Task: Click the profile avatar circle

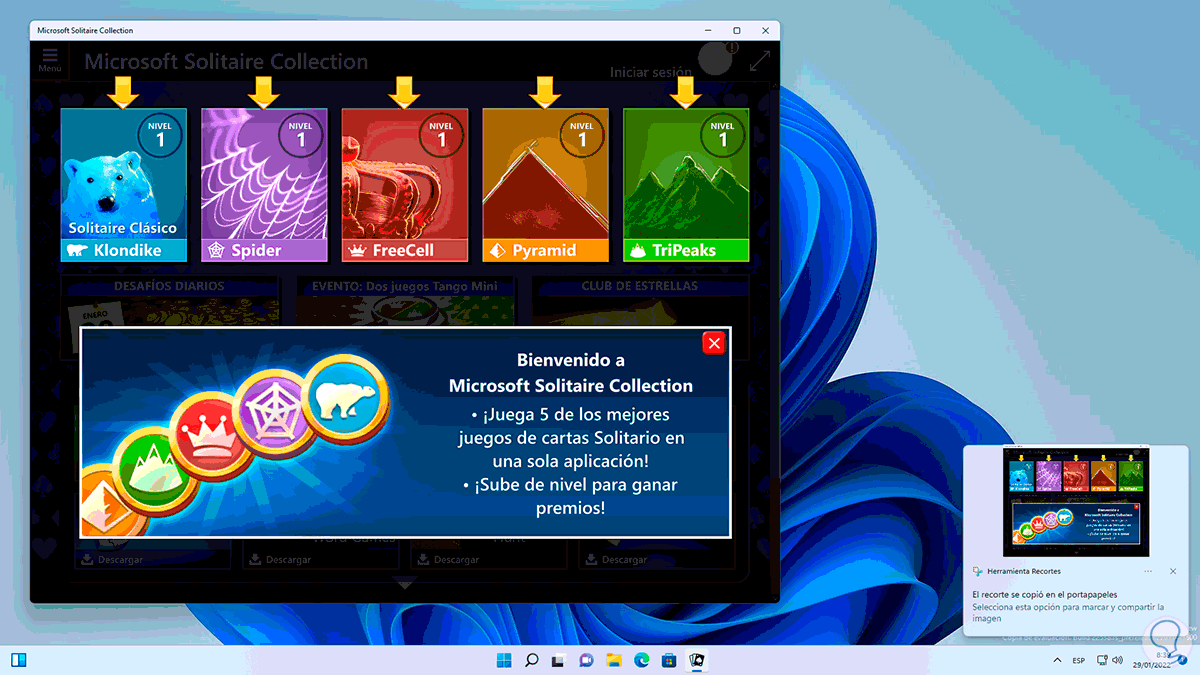Action: (715, 58)
